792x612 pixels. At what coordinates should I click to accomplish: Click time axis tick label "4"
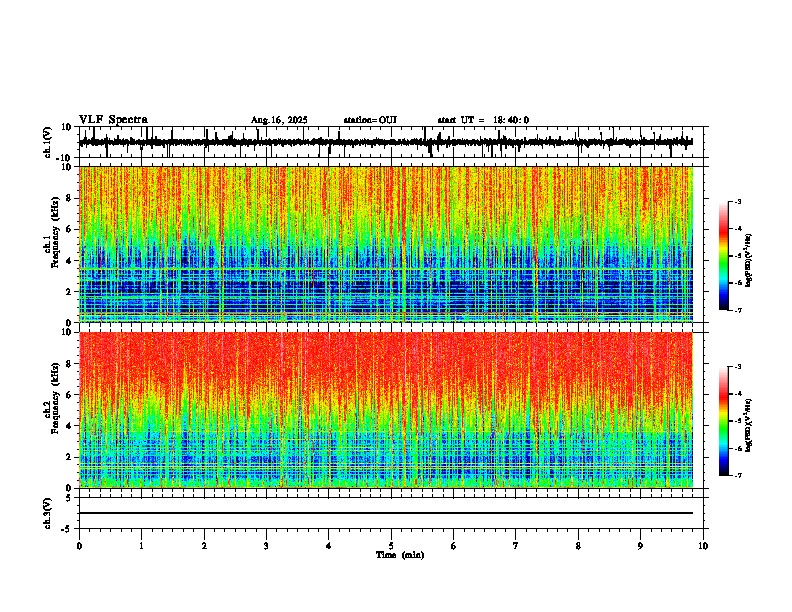(329, 546)
